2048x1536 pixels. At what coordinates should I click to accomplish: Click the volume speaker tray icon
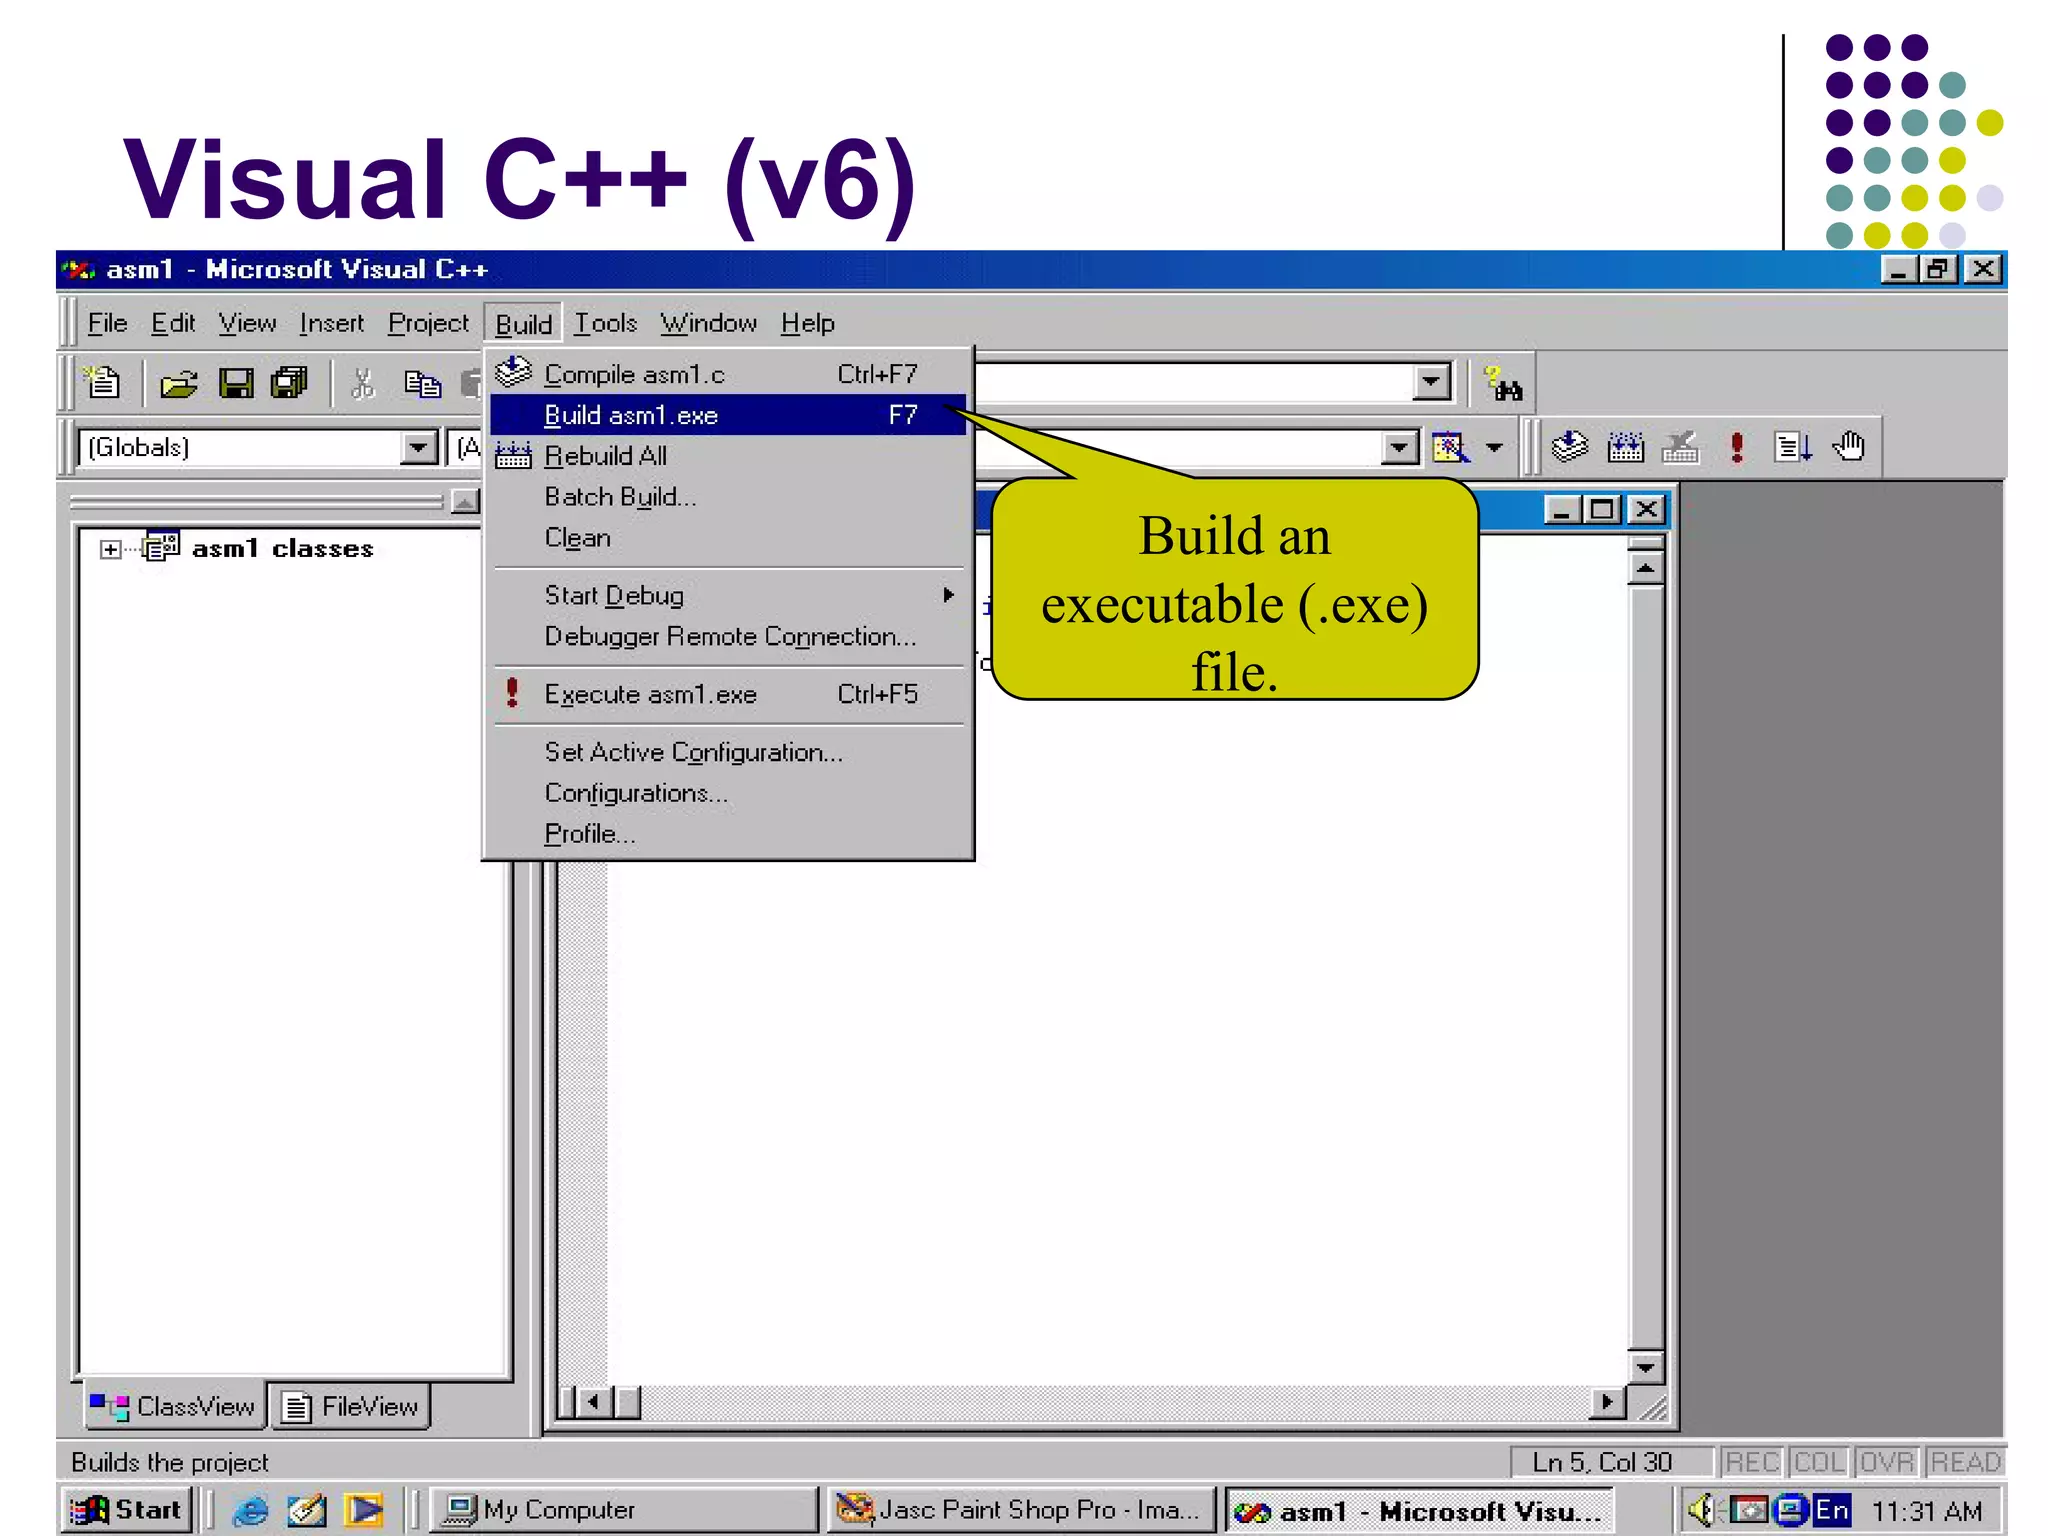click(x=1701, y=1510)
